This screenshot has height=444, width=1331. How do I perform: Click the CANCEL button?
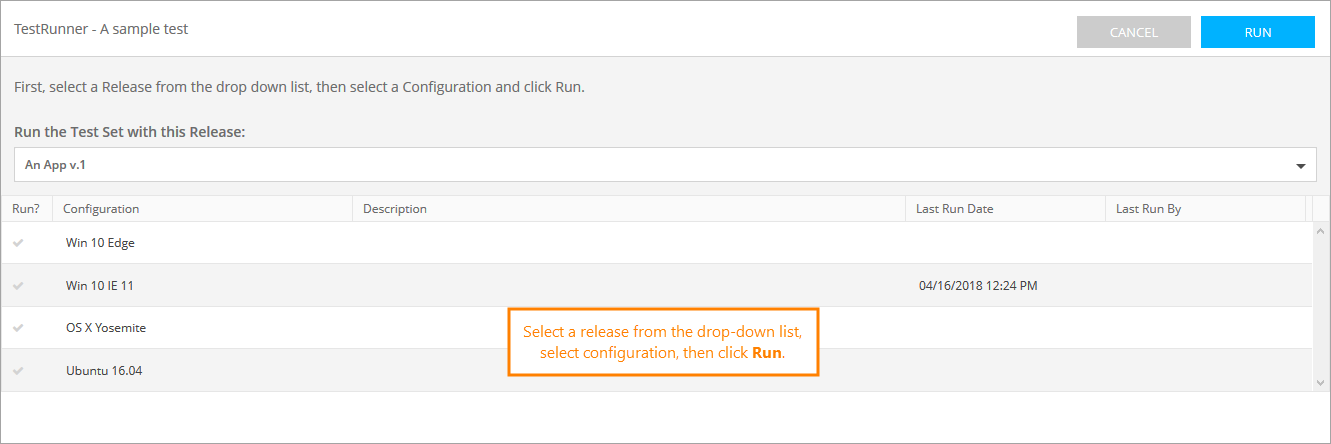coord(1133,32)
